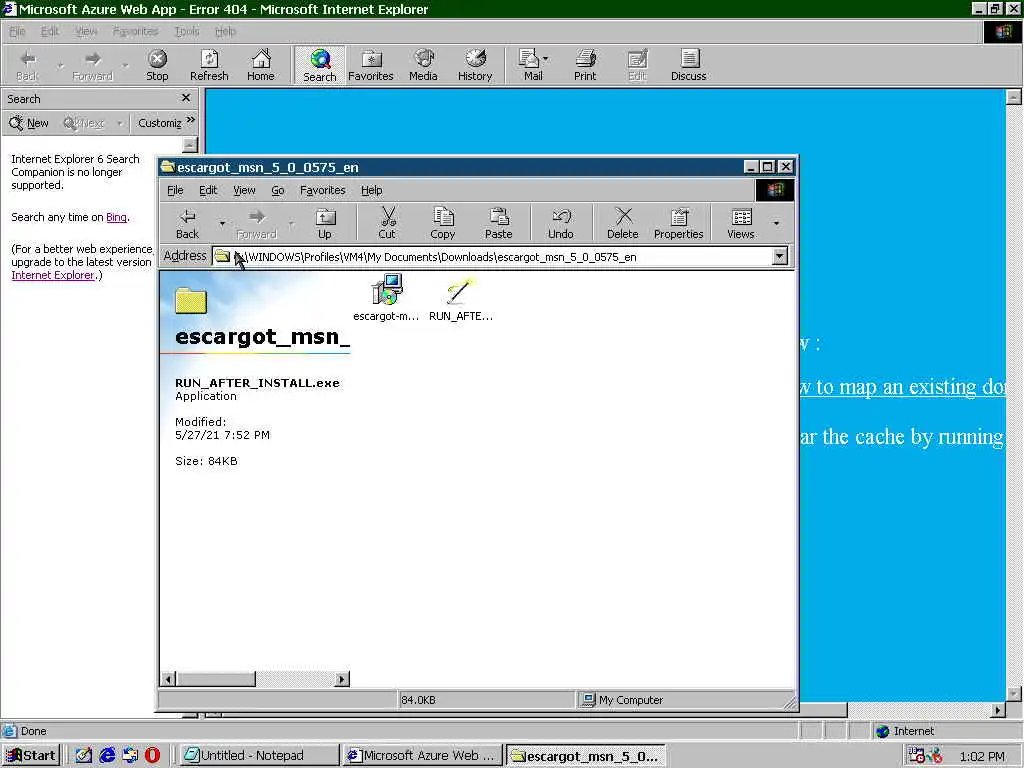Select the RUN_AFTE... application file icon
This screenshot has width=1024, height=768.
pyautogui.click(x=460, y=298)
